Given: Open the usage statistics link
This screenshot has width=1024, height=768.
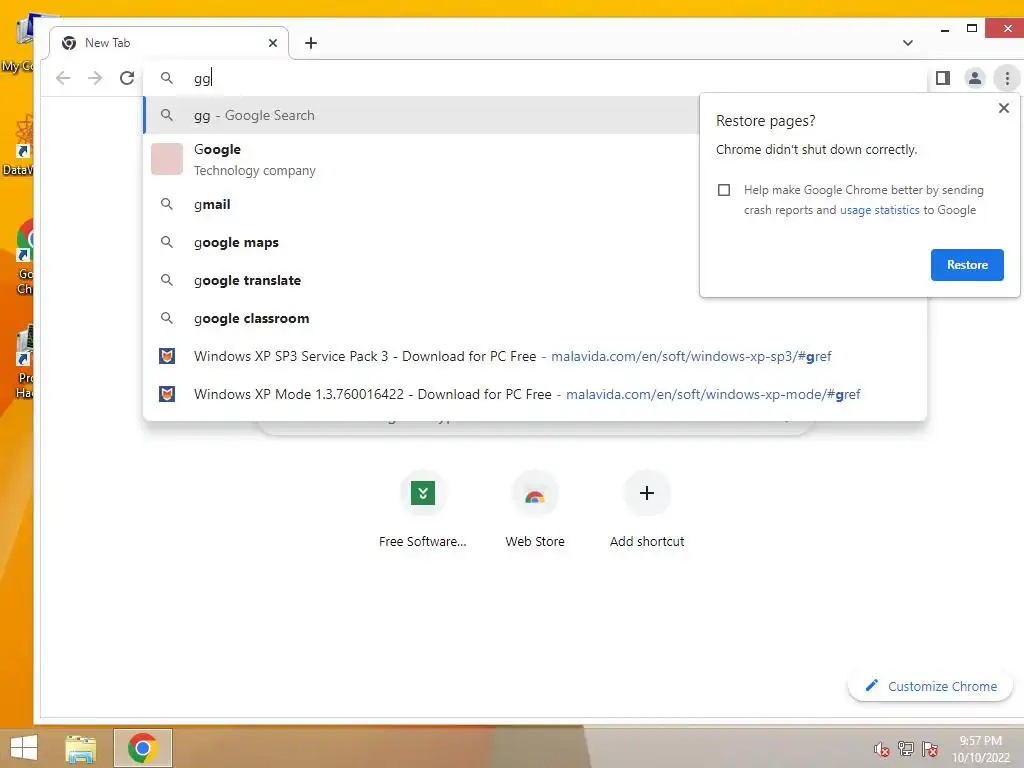Looking at the screenshot, I should 879,210.
